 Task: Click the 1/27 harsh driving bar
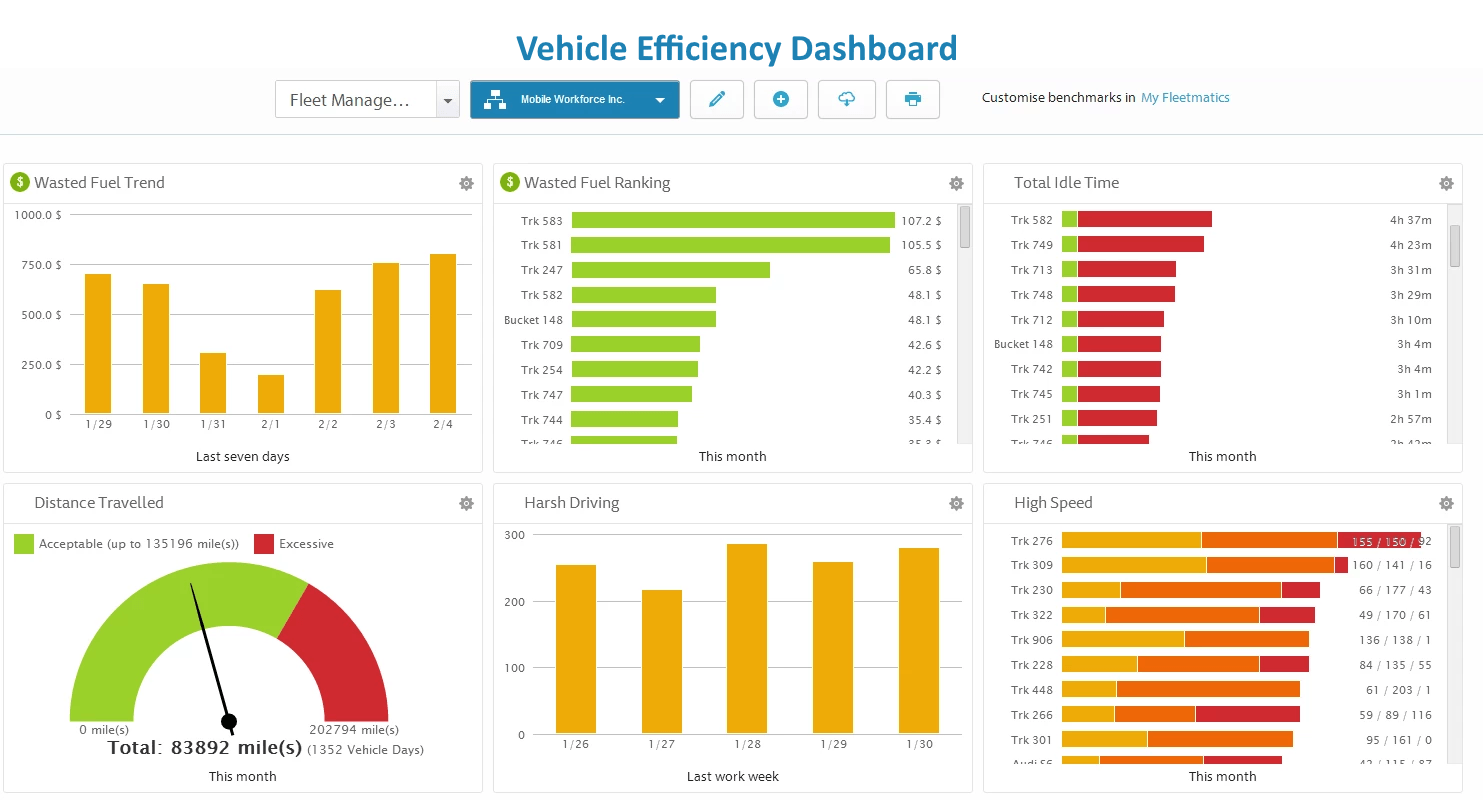(x=662, y=662)
